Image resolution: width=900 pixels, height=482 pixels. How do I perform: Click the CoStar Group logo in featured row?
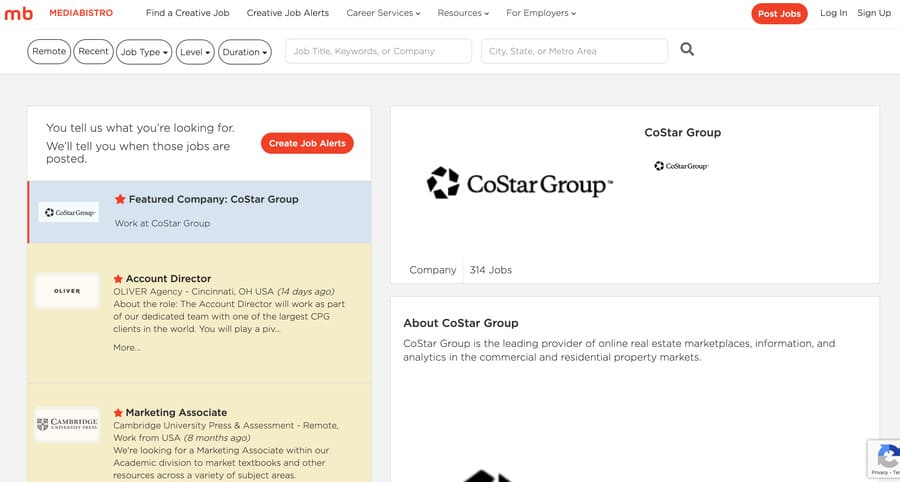tap(69, 212)
